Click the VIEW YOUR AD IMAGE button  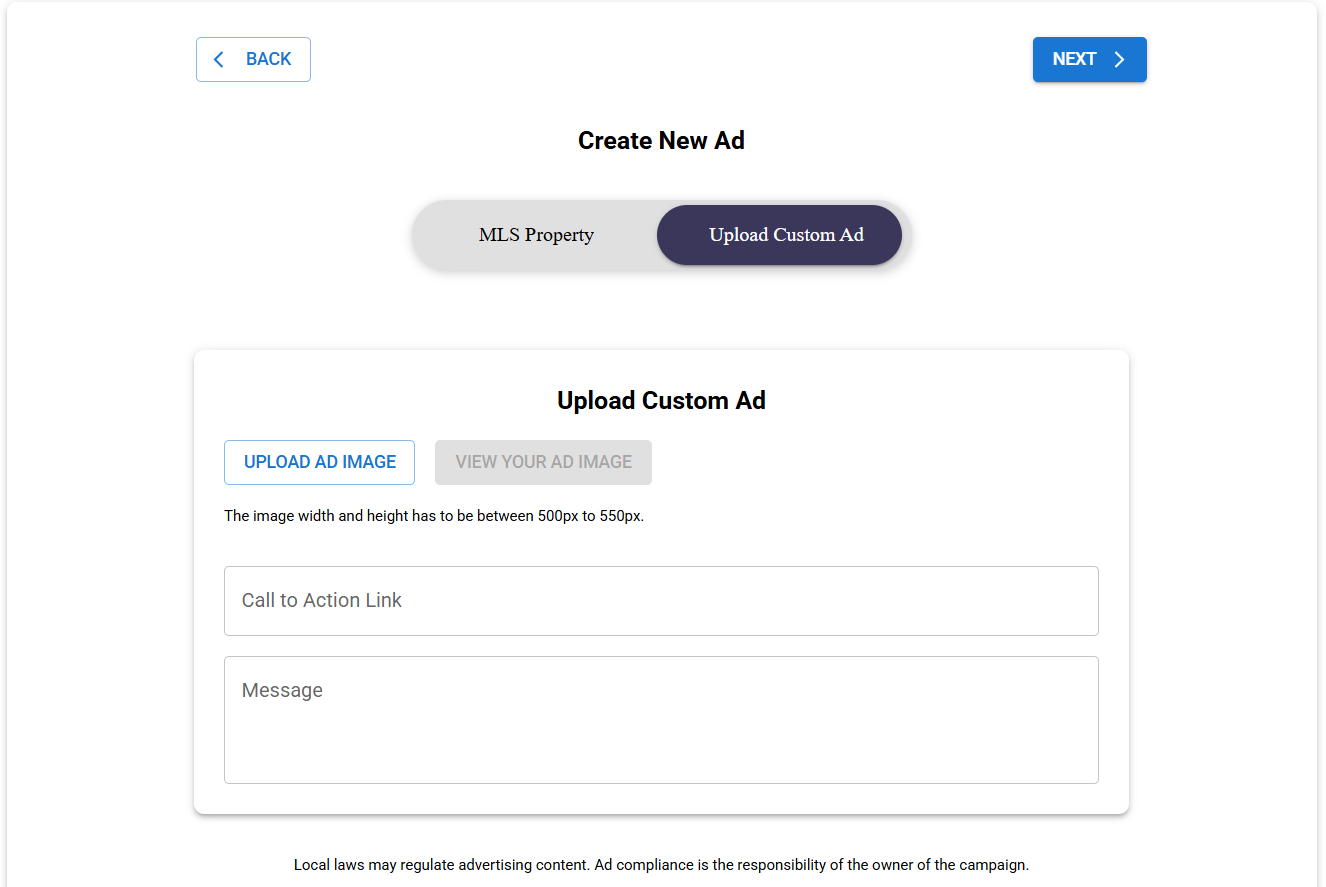tap(543, 462)
